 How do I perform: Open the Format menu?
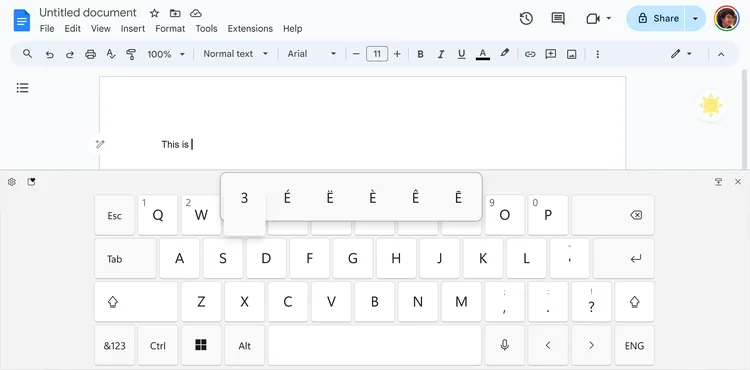[170, 29]
